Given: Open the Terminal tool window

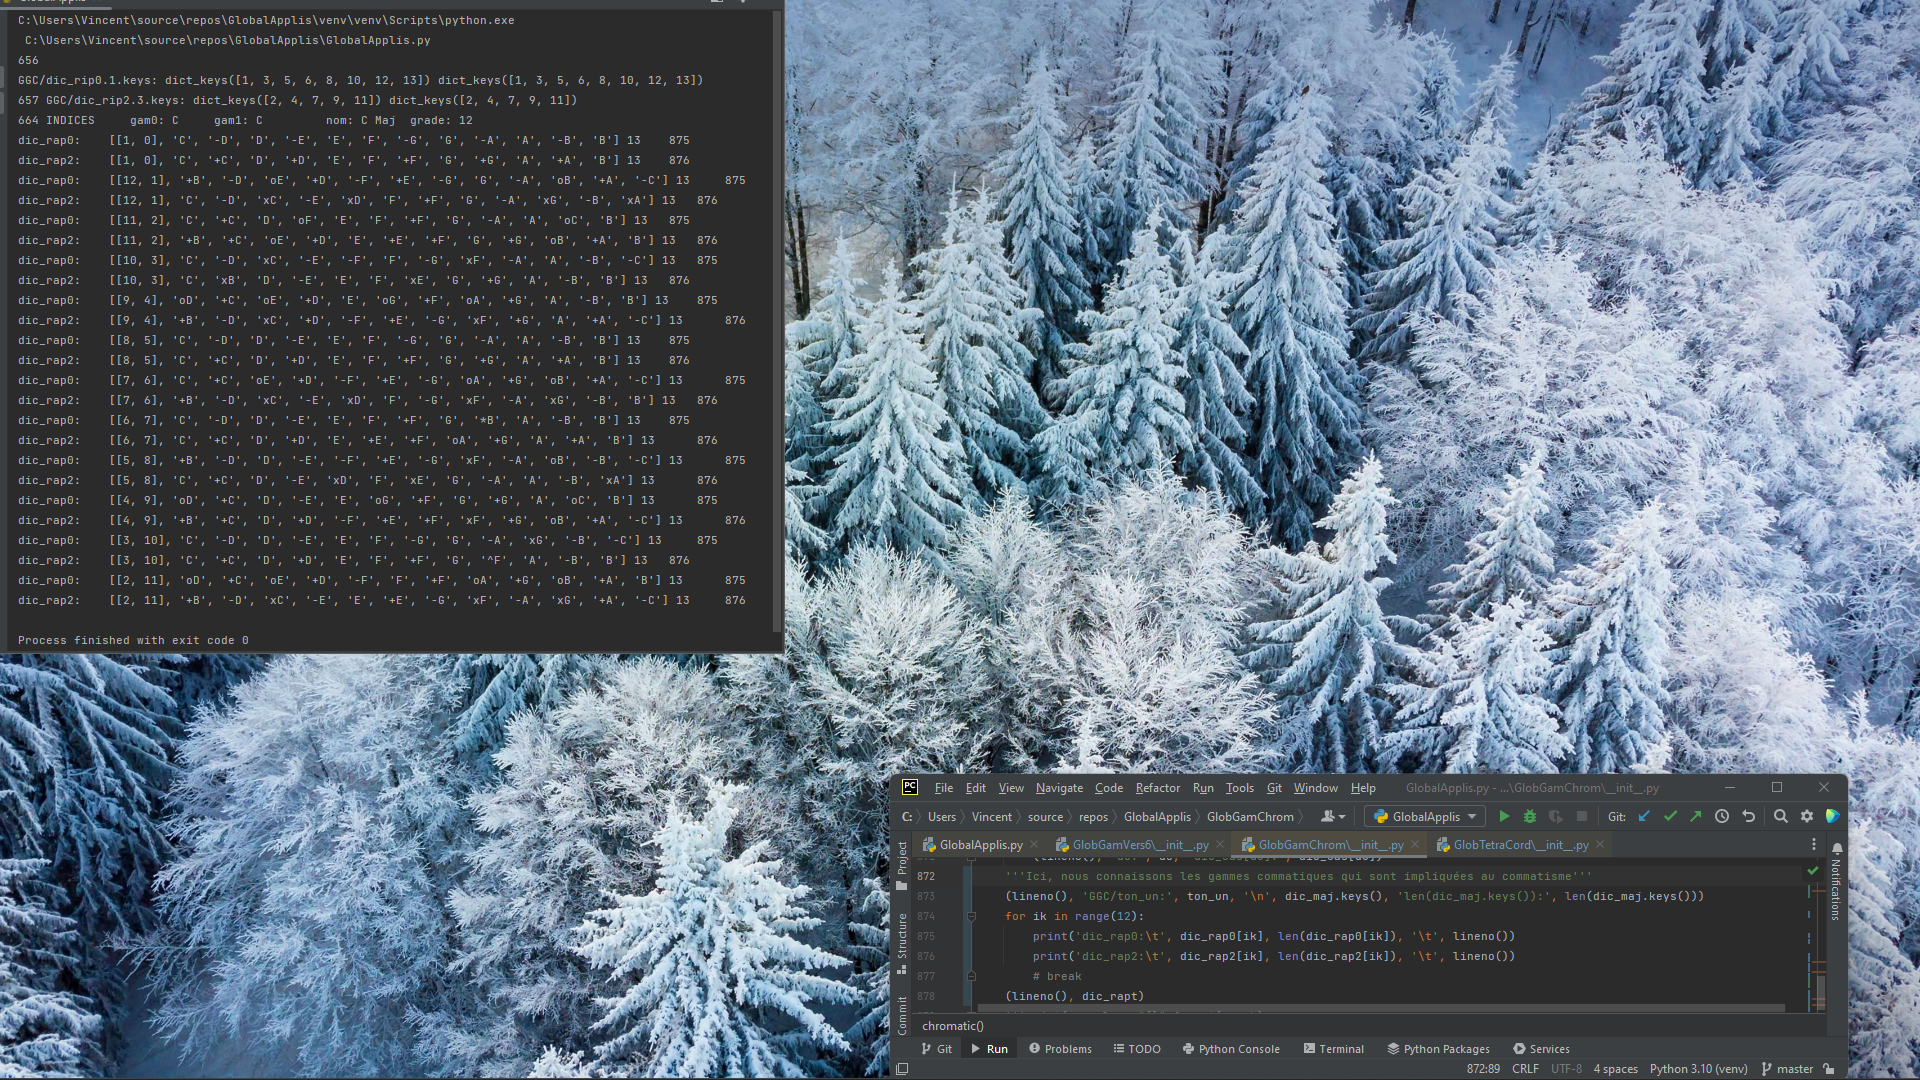Looking at the screenshot, I should point(1334,1049).
